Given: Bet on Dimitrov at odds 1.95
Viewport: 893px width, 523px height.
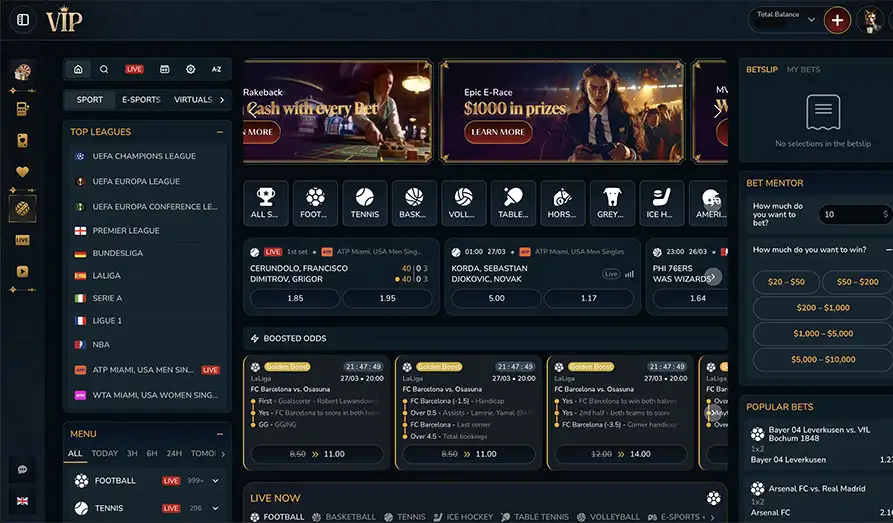Looking at the screenshot, I should [x=387, y=299].
